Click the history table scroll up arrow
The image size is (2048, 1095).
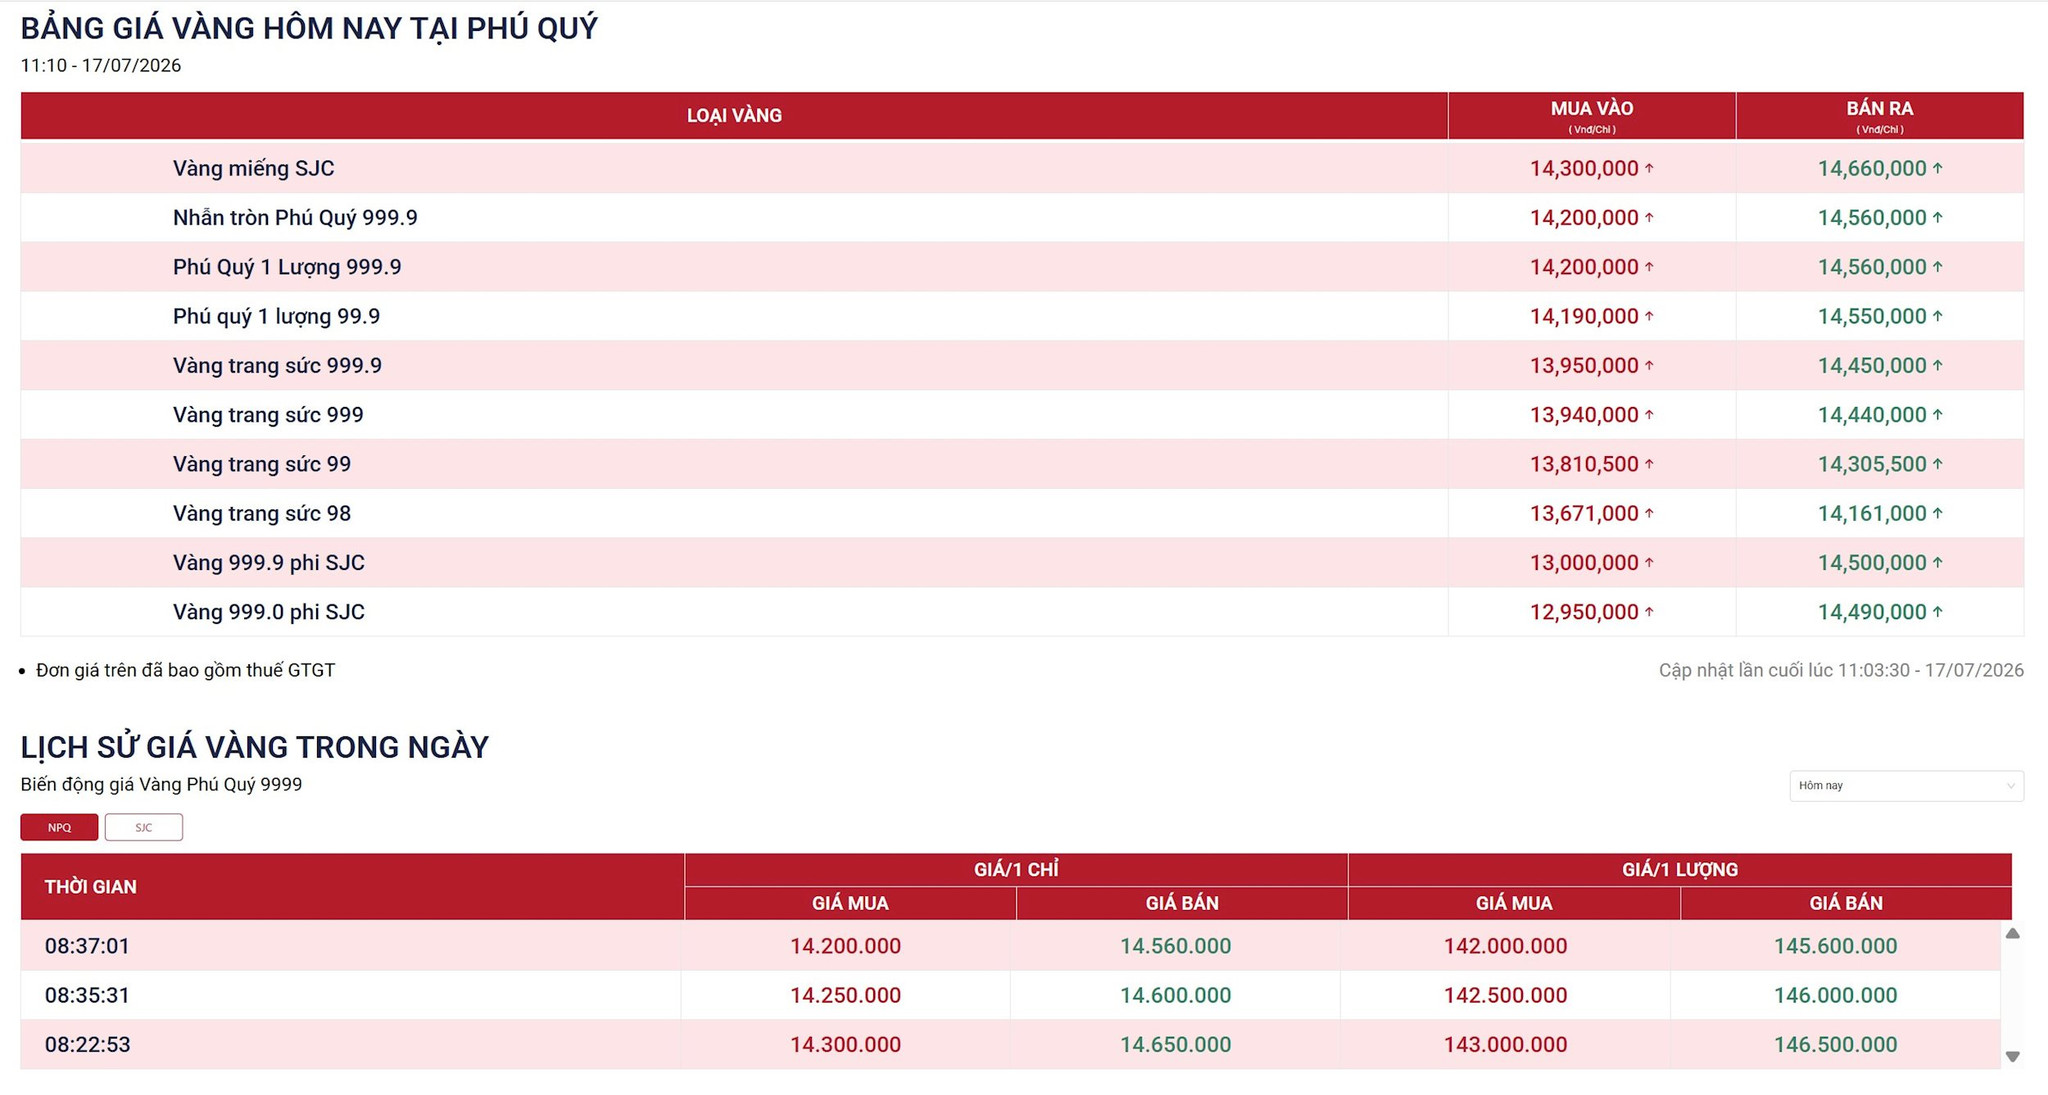[x=2013, y=933]
